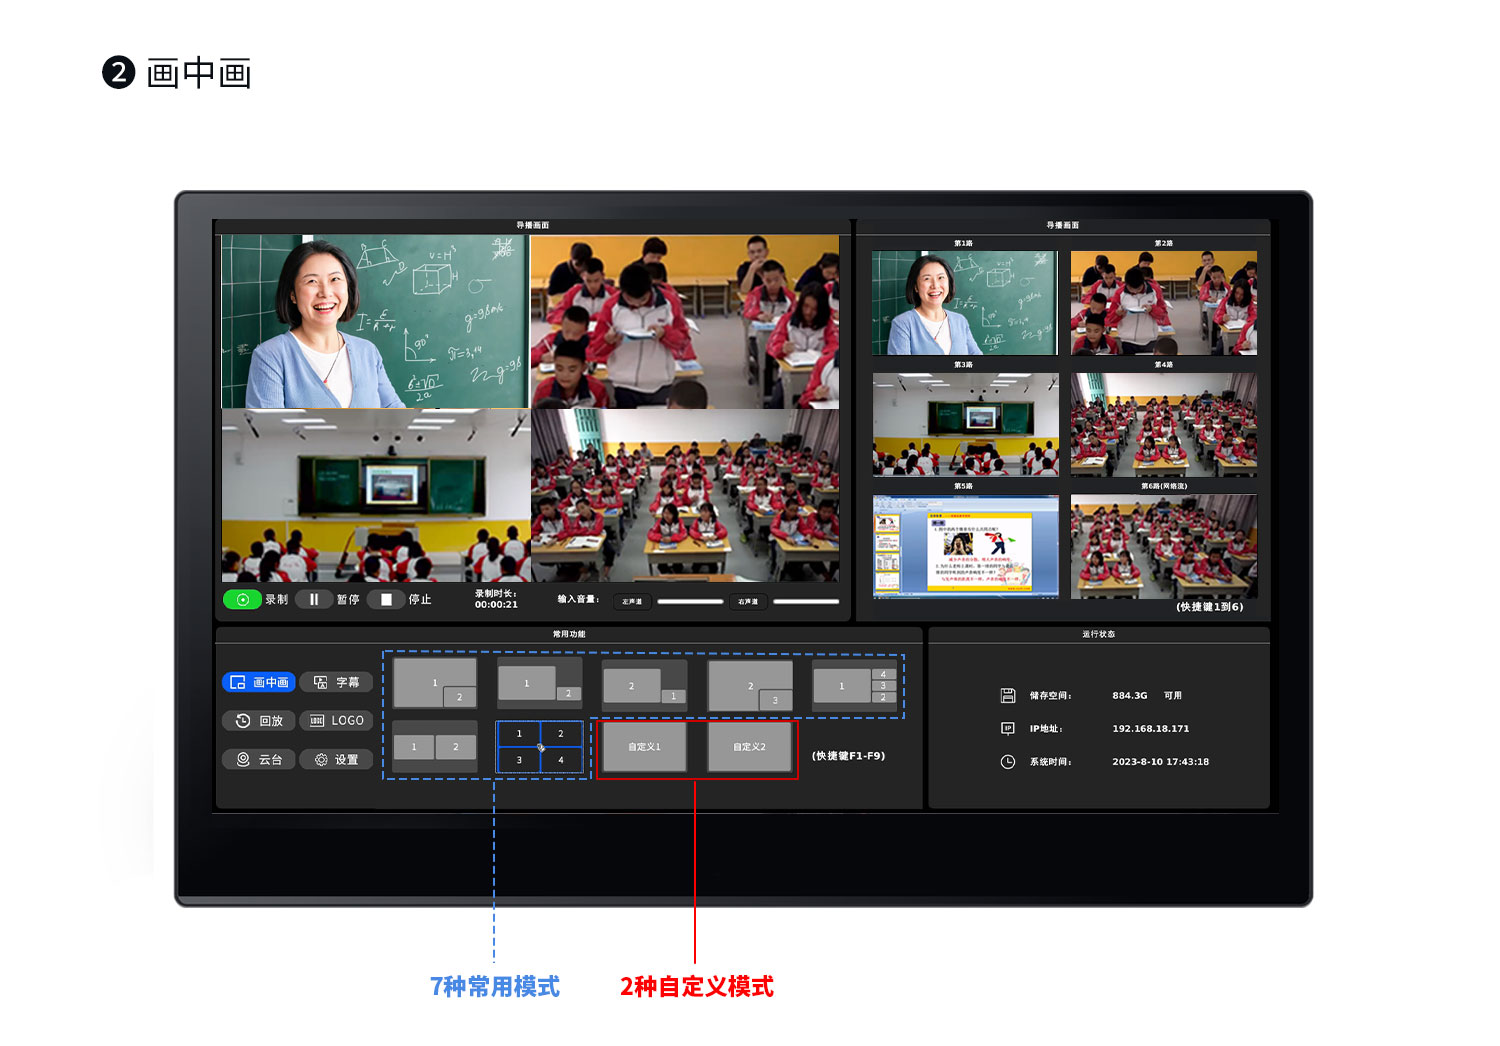This screenshot has width=1500, height=1046.
Task: Select the 第2路 student close-up preview
Action: pos(1164,302)
